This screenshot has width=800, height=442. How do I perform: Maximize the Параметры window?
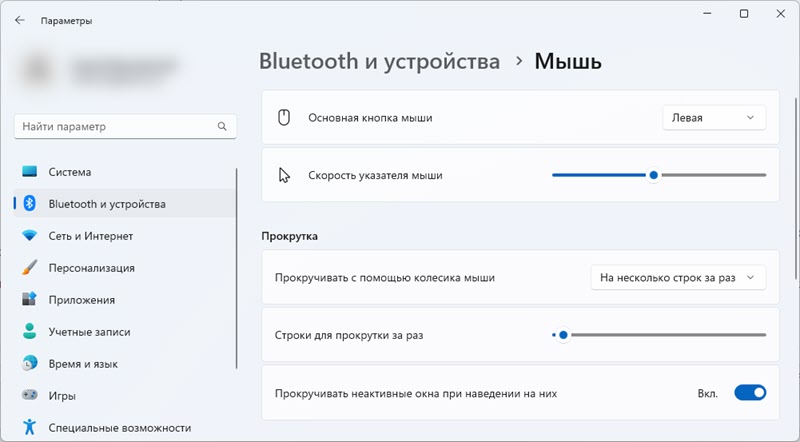point(744,14)
